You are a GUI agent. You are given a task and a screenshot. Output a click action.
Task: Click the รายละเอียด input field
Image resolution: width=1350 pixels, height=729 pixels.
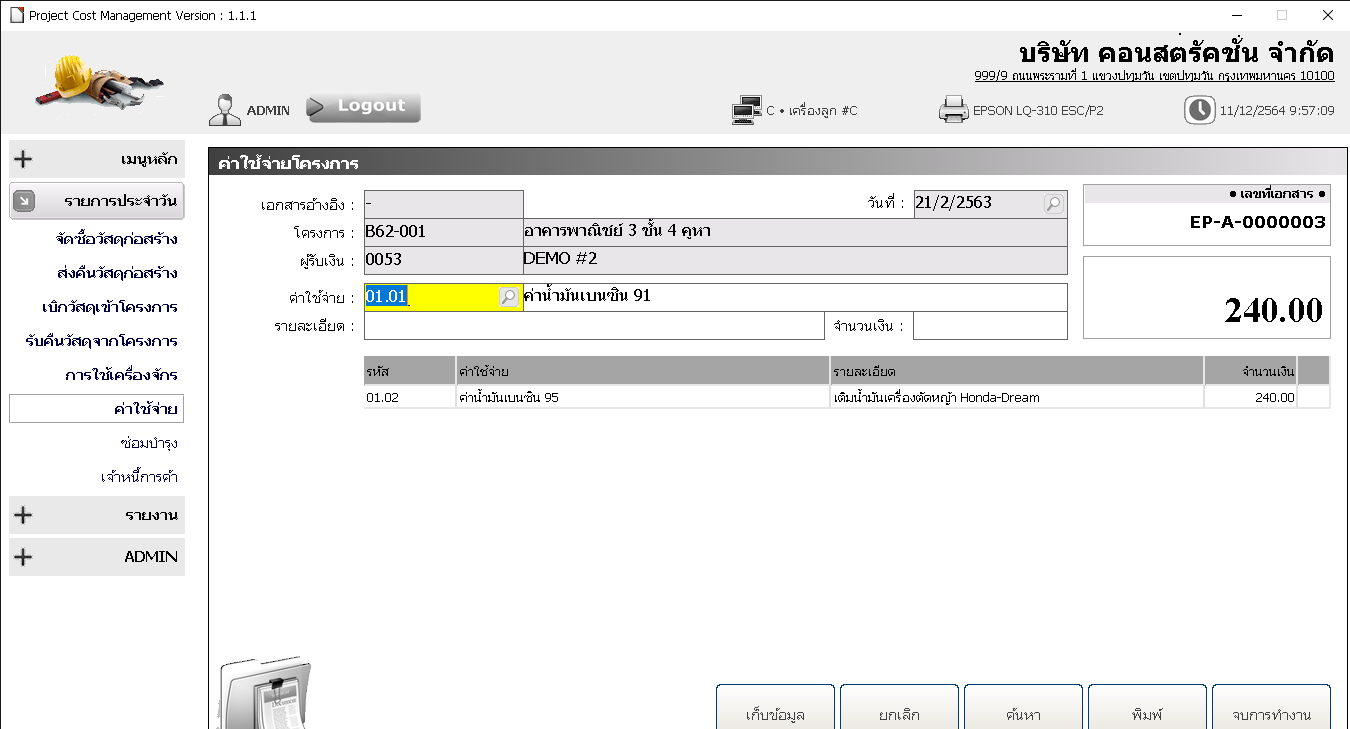(594, 326)
